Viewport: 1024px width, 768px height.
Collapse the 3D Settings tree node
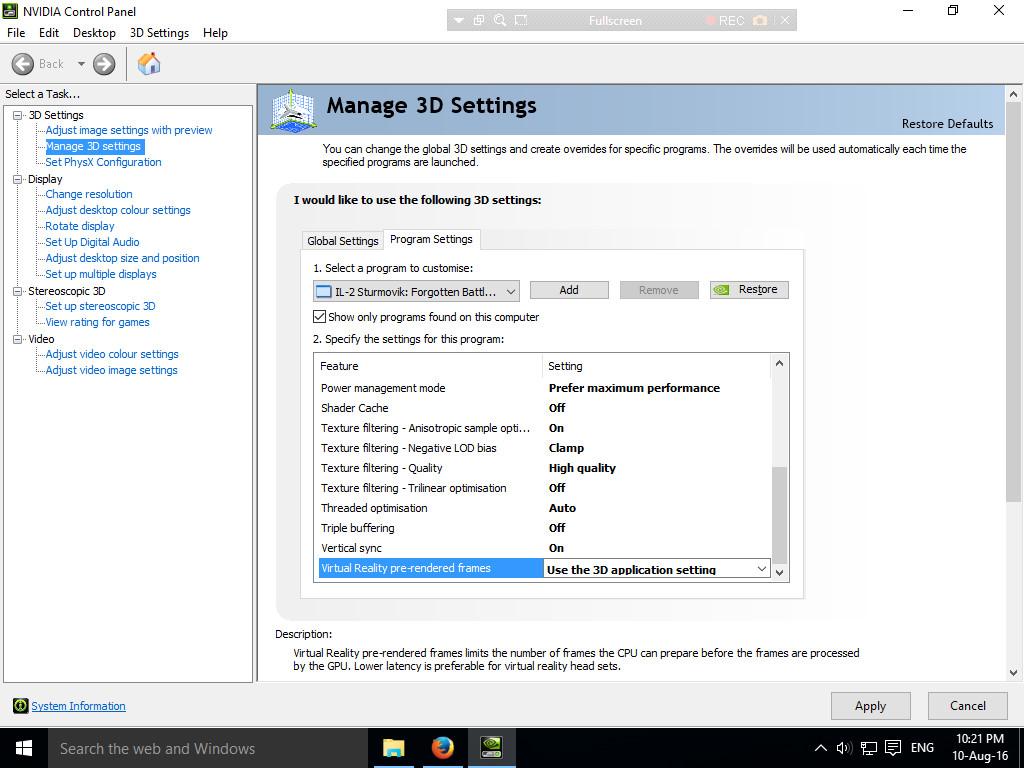[18, 115]
